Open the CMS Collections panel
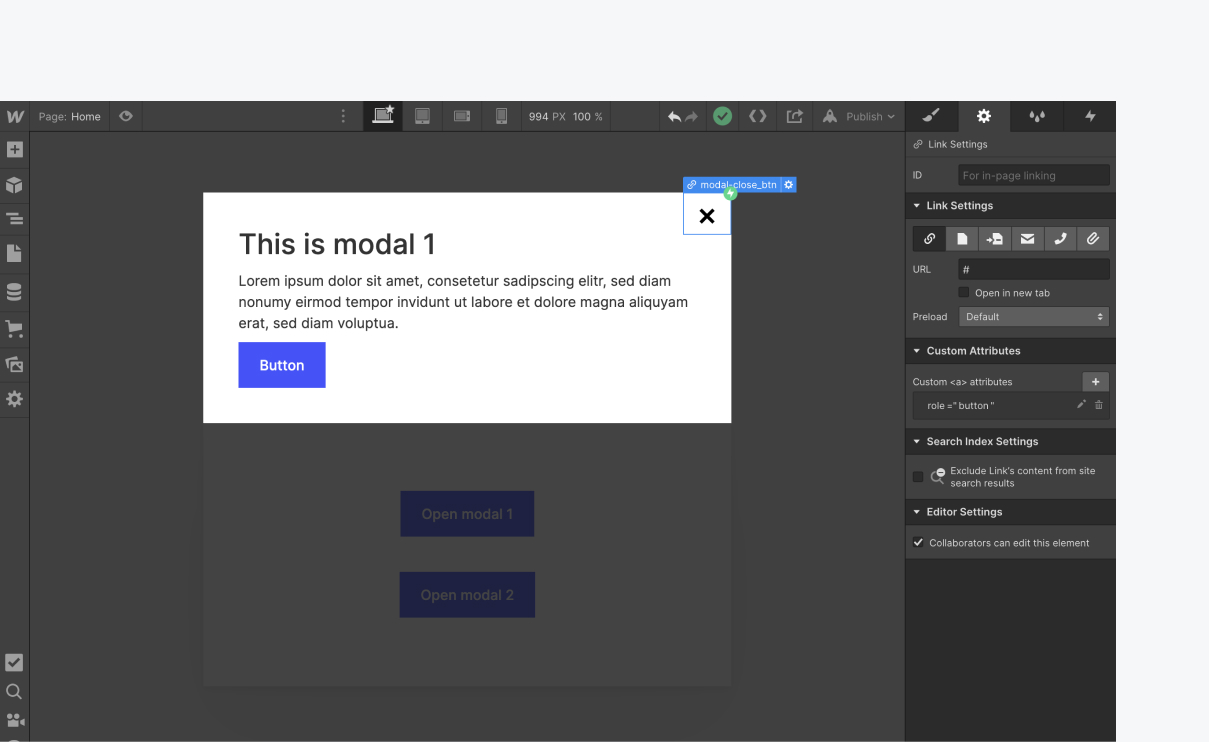Screen dimensions: 1209x742 click(15, 292)
